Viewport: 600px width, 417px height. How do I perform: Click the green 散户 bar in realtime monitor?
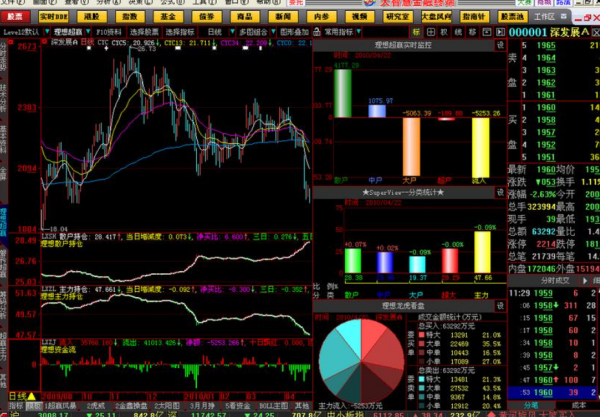pyautogui.click(x=343, y=93)
